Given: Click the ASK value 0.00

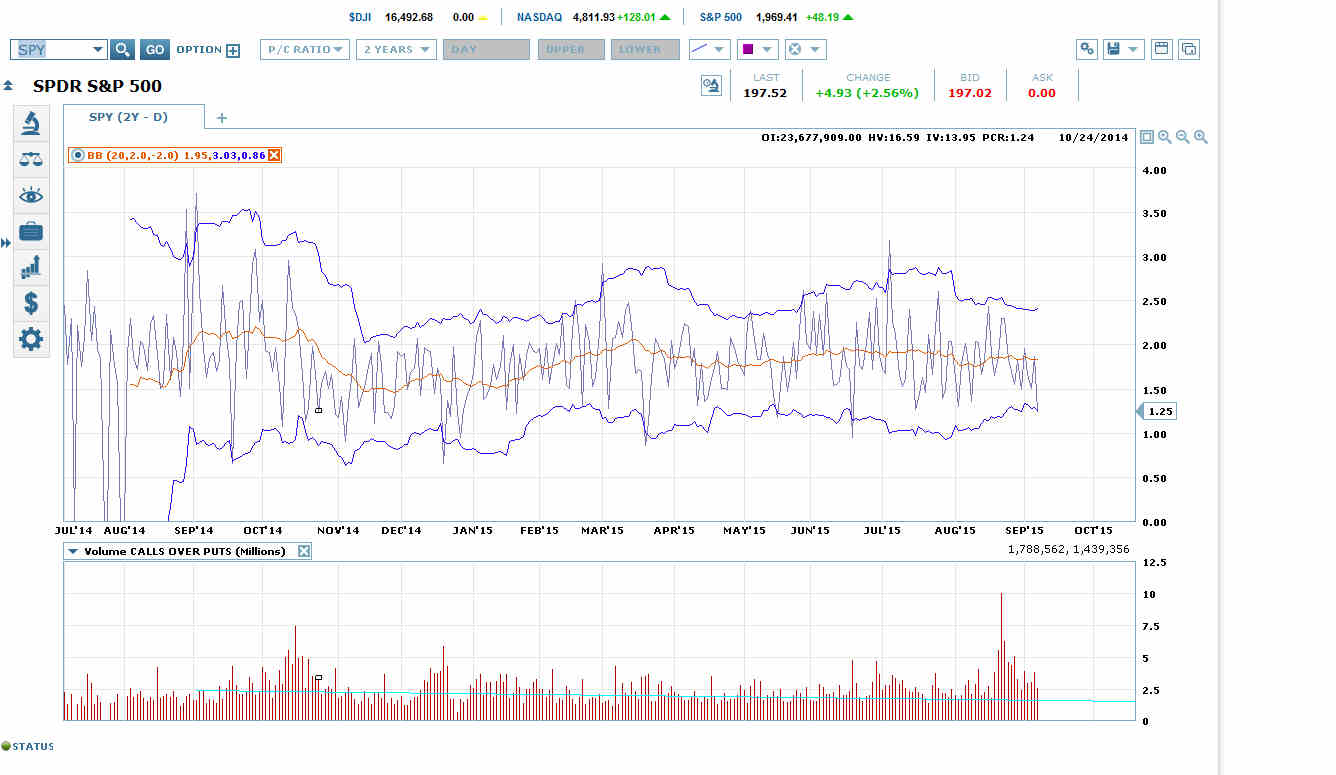Looking at the screenshot, I should 1042,93.
